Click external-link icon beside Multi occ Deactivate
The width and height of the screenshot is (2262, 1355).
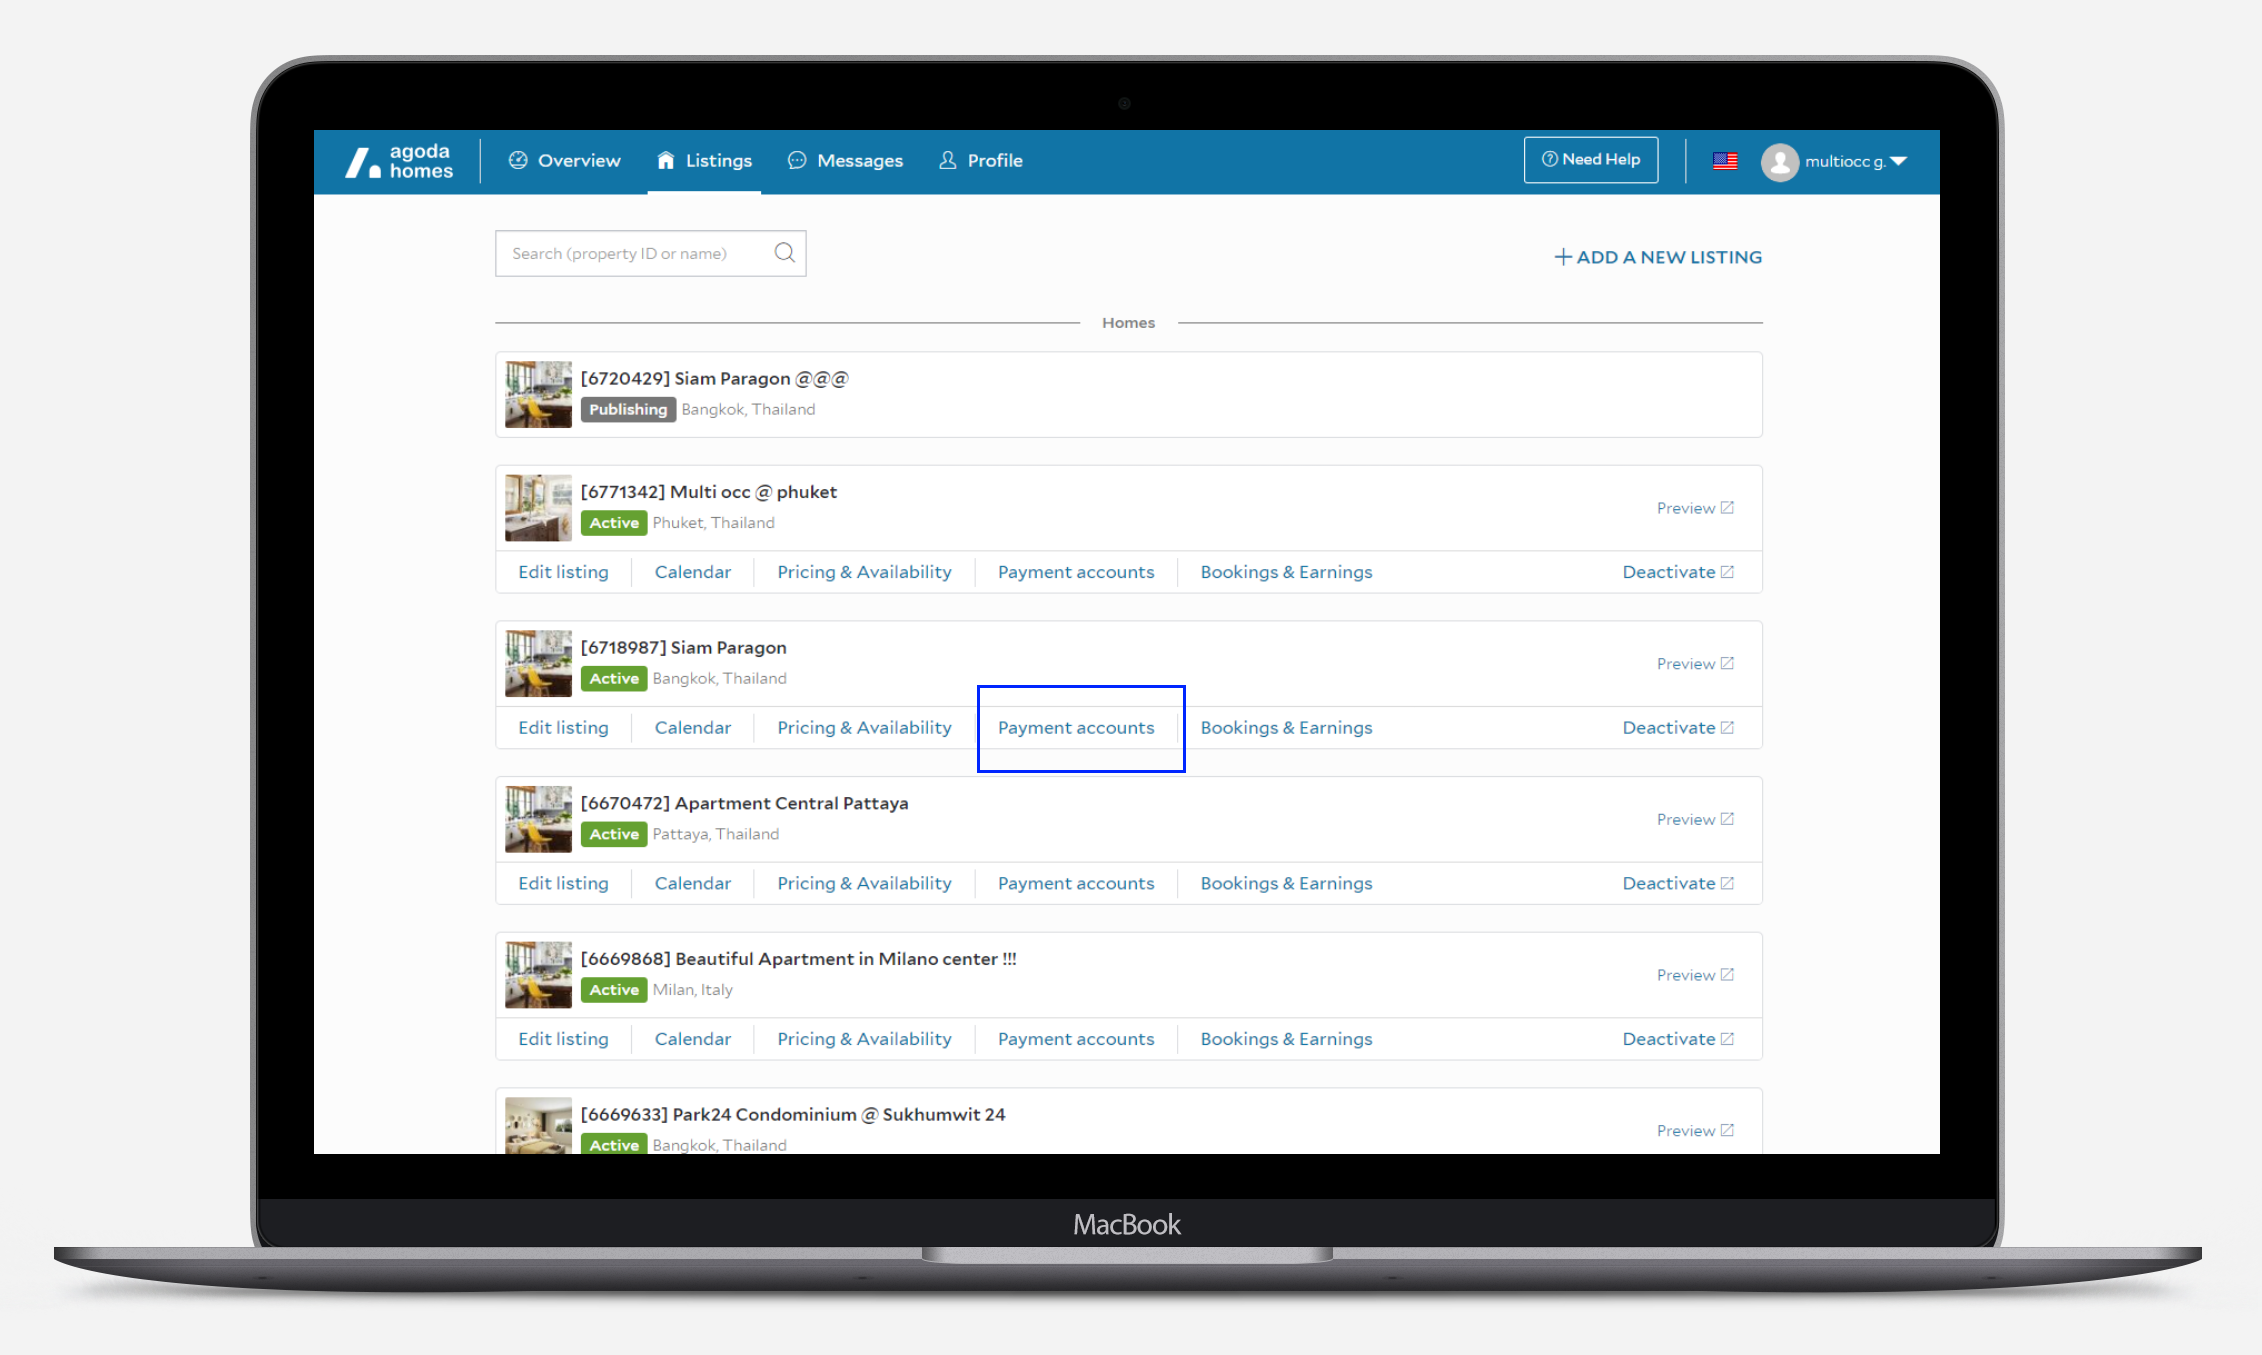(x=1727, y=572)
